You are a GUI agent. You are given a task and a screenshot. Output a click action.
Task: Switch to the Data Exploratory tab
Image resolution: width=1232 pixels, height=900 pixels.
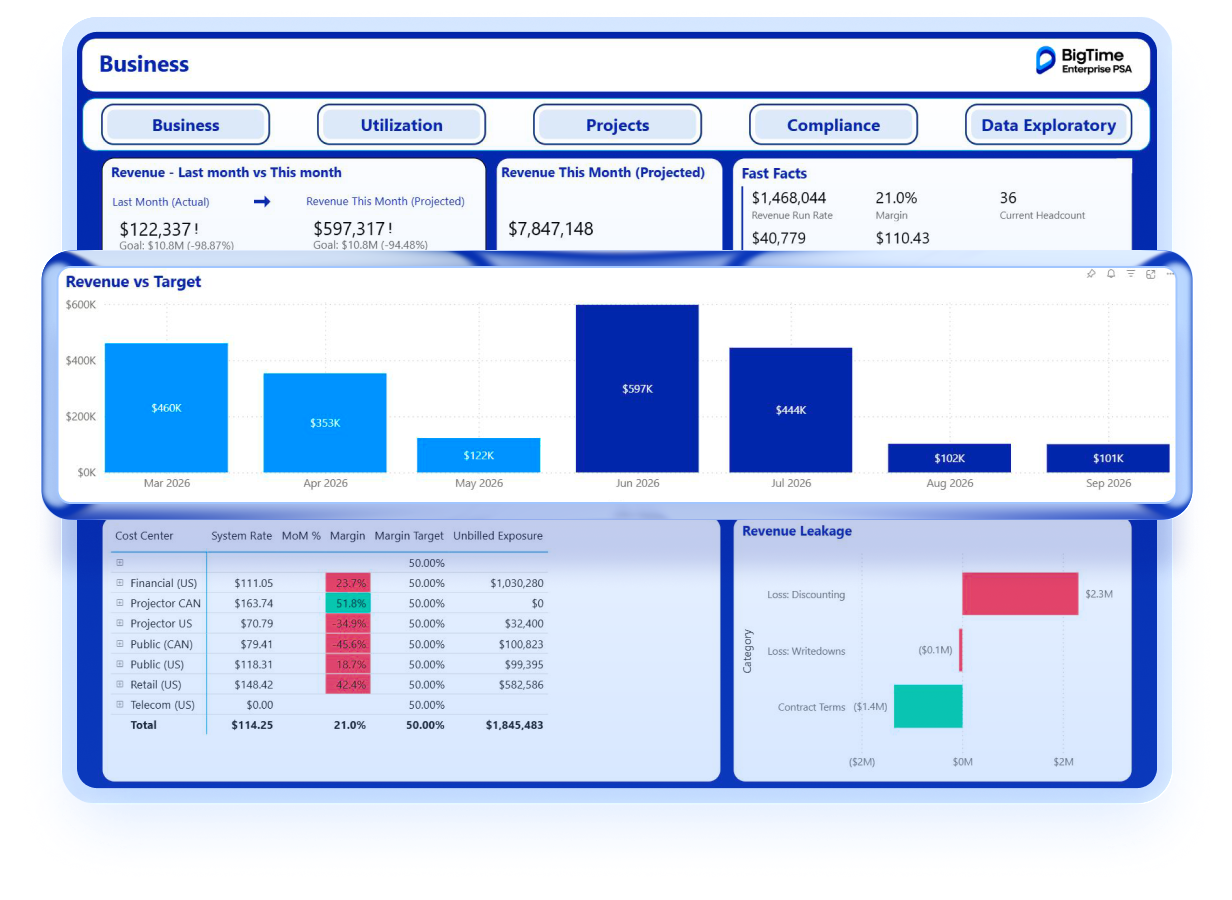coord(1049,125)
